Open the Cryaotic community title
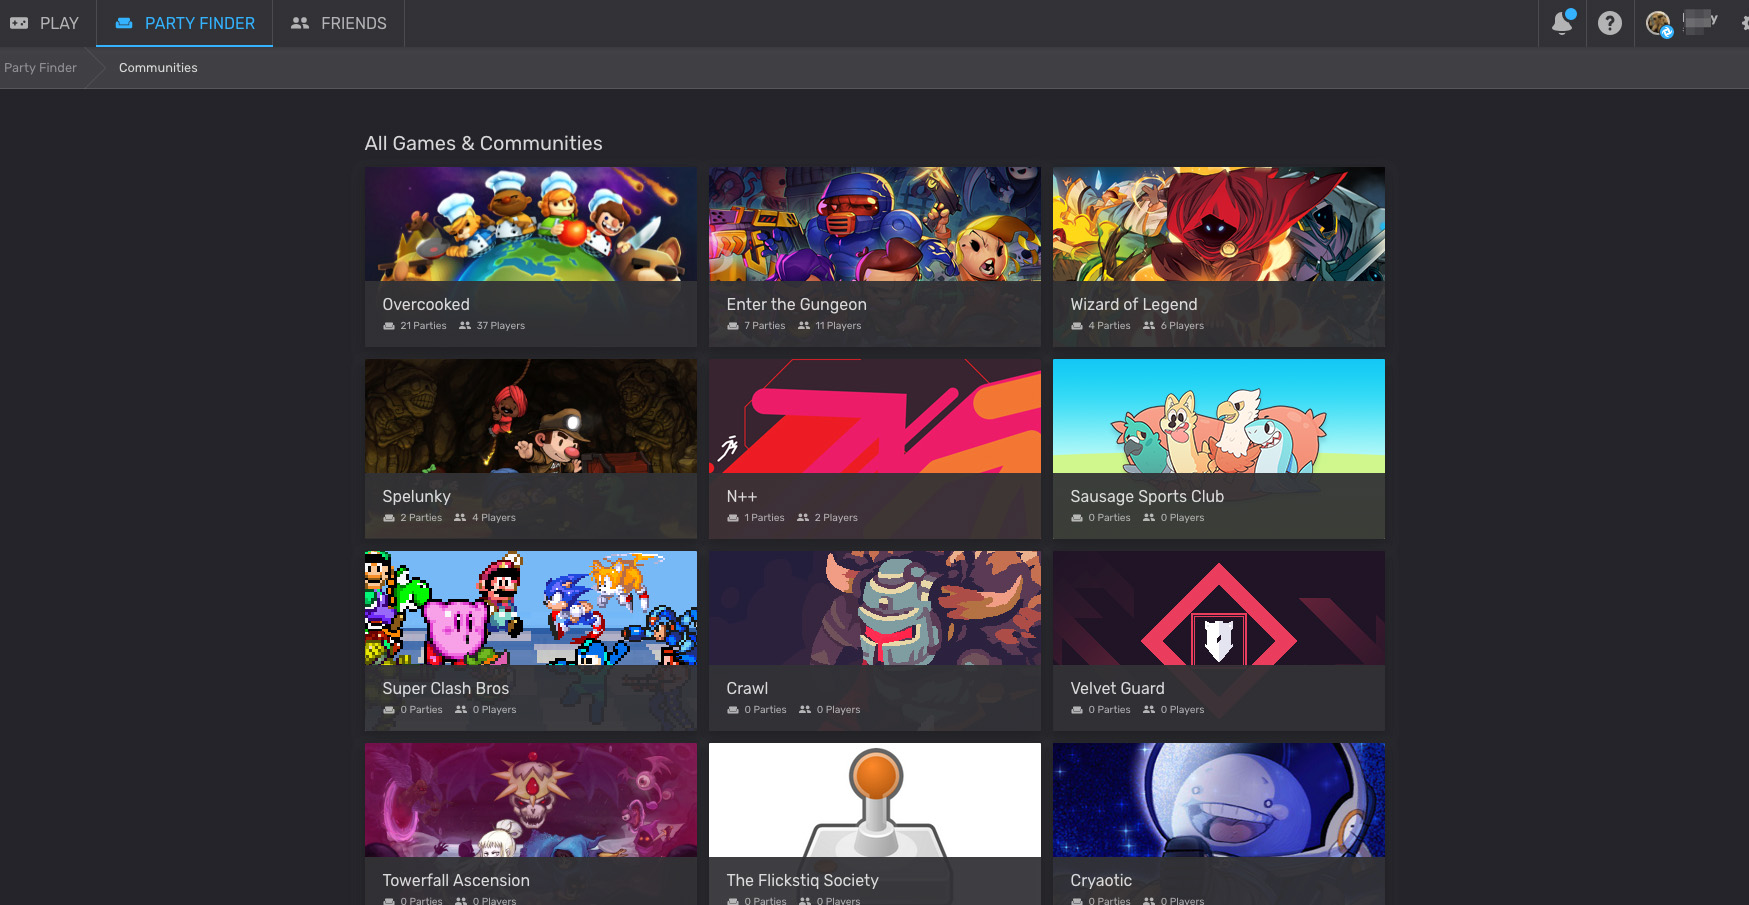This screenshot has height=905, width=1749. pos(1102,880)
